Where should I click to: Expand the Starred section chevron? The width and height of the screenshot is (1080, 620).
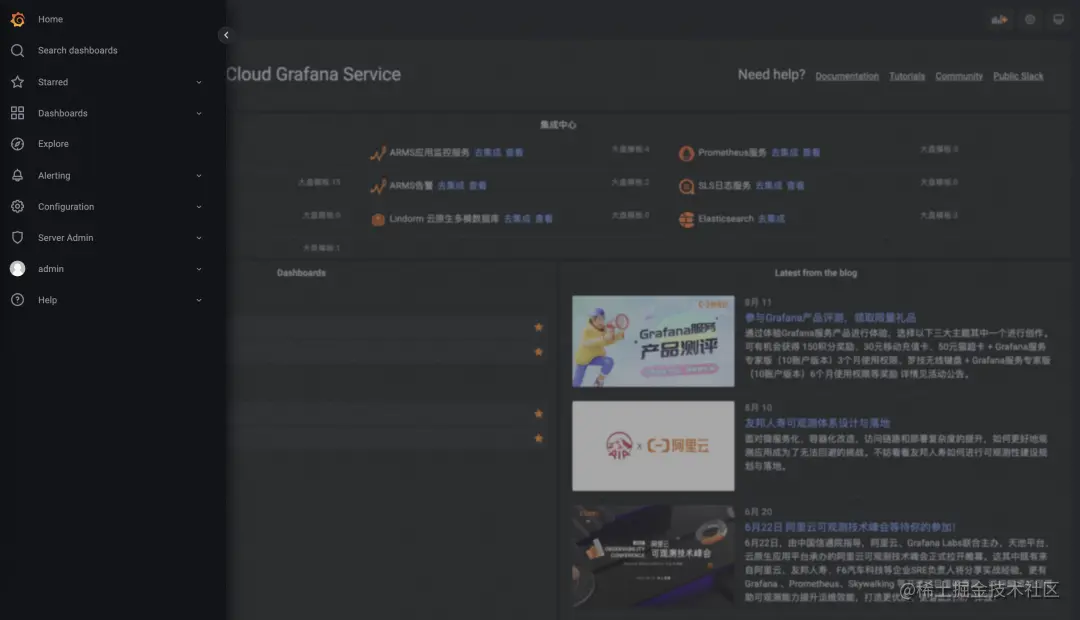[198, 82]
